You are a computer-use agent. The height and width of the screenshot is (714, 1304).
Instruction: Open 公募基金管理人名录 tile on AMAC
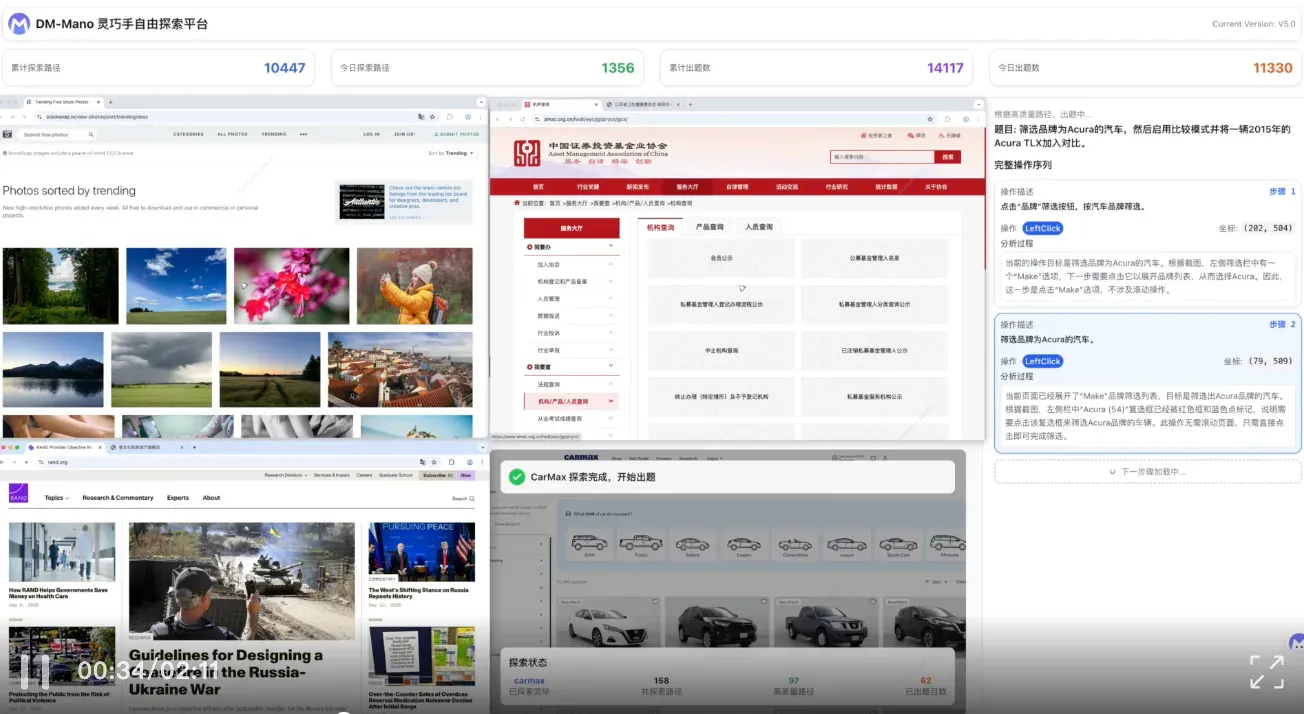coord(874,258)
